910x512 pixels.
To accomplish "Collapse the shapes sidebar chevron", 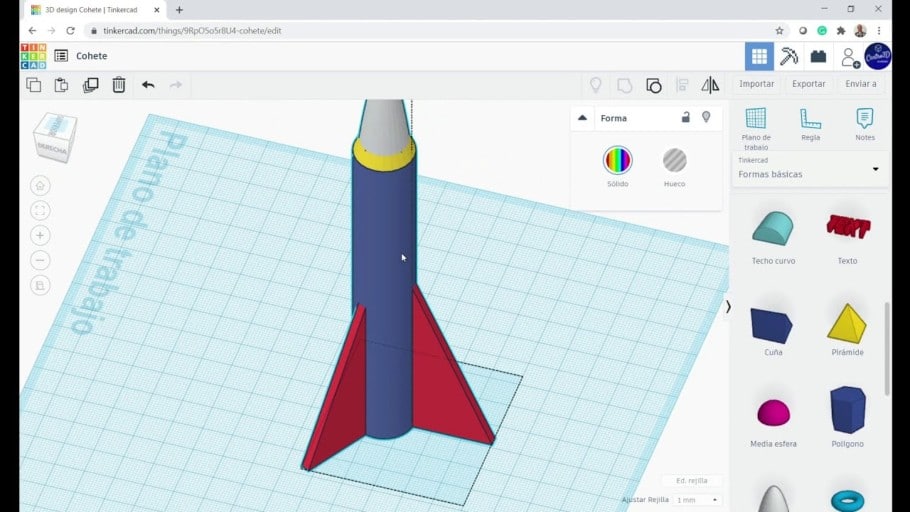I will tap(728, 307).
